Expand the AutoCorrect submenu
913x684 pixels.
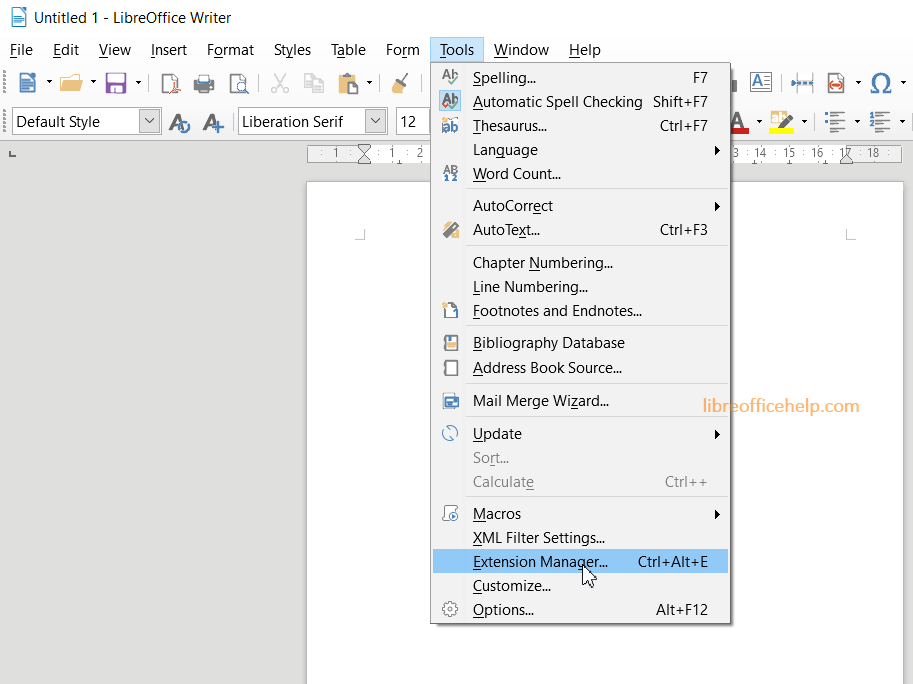point(581,206)
